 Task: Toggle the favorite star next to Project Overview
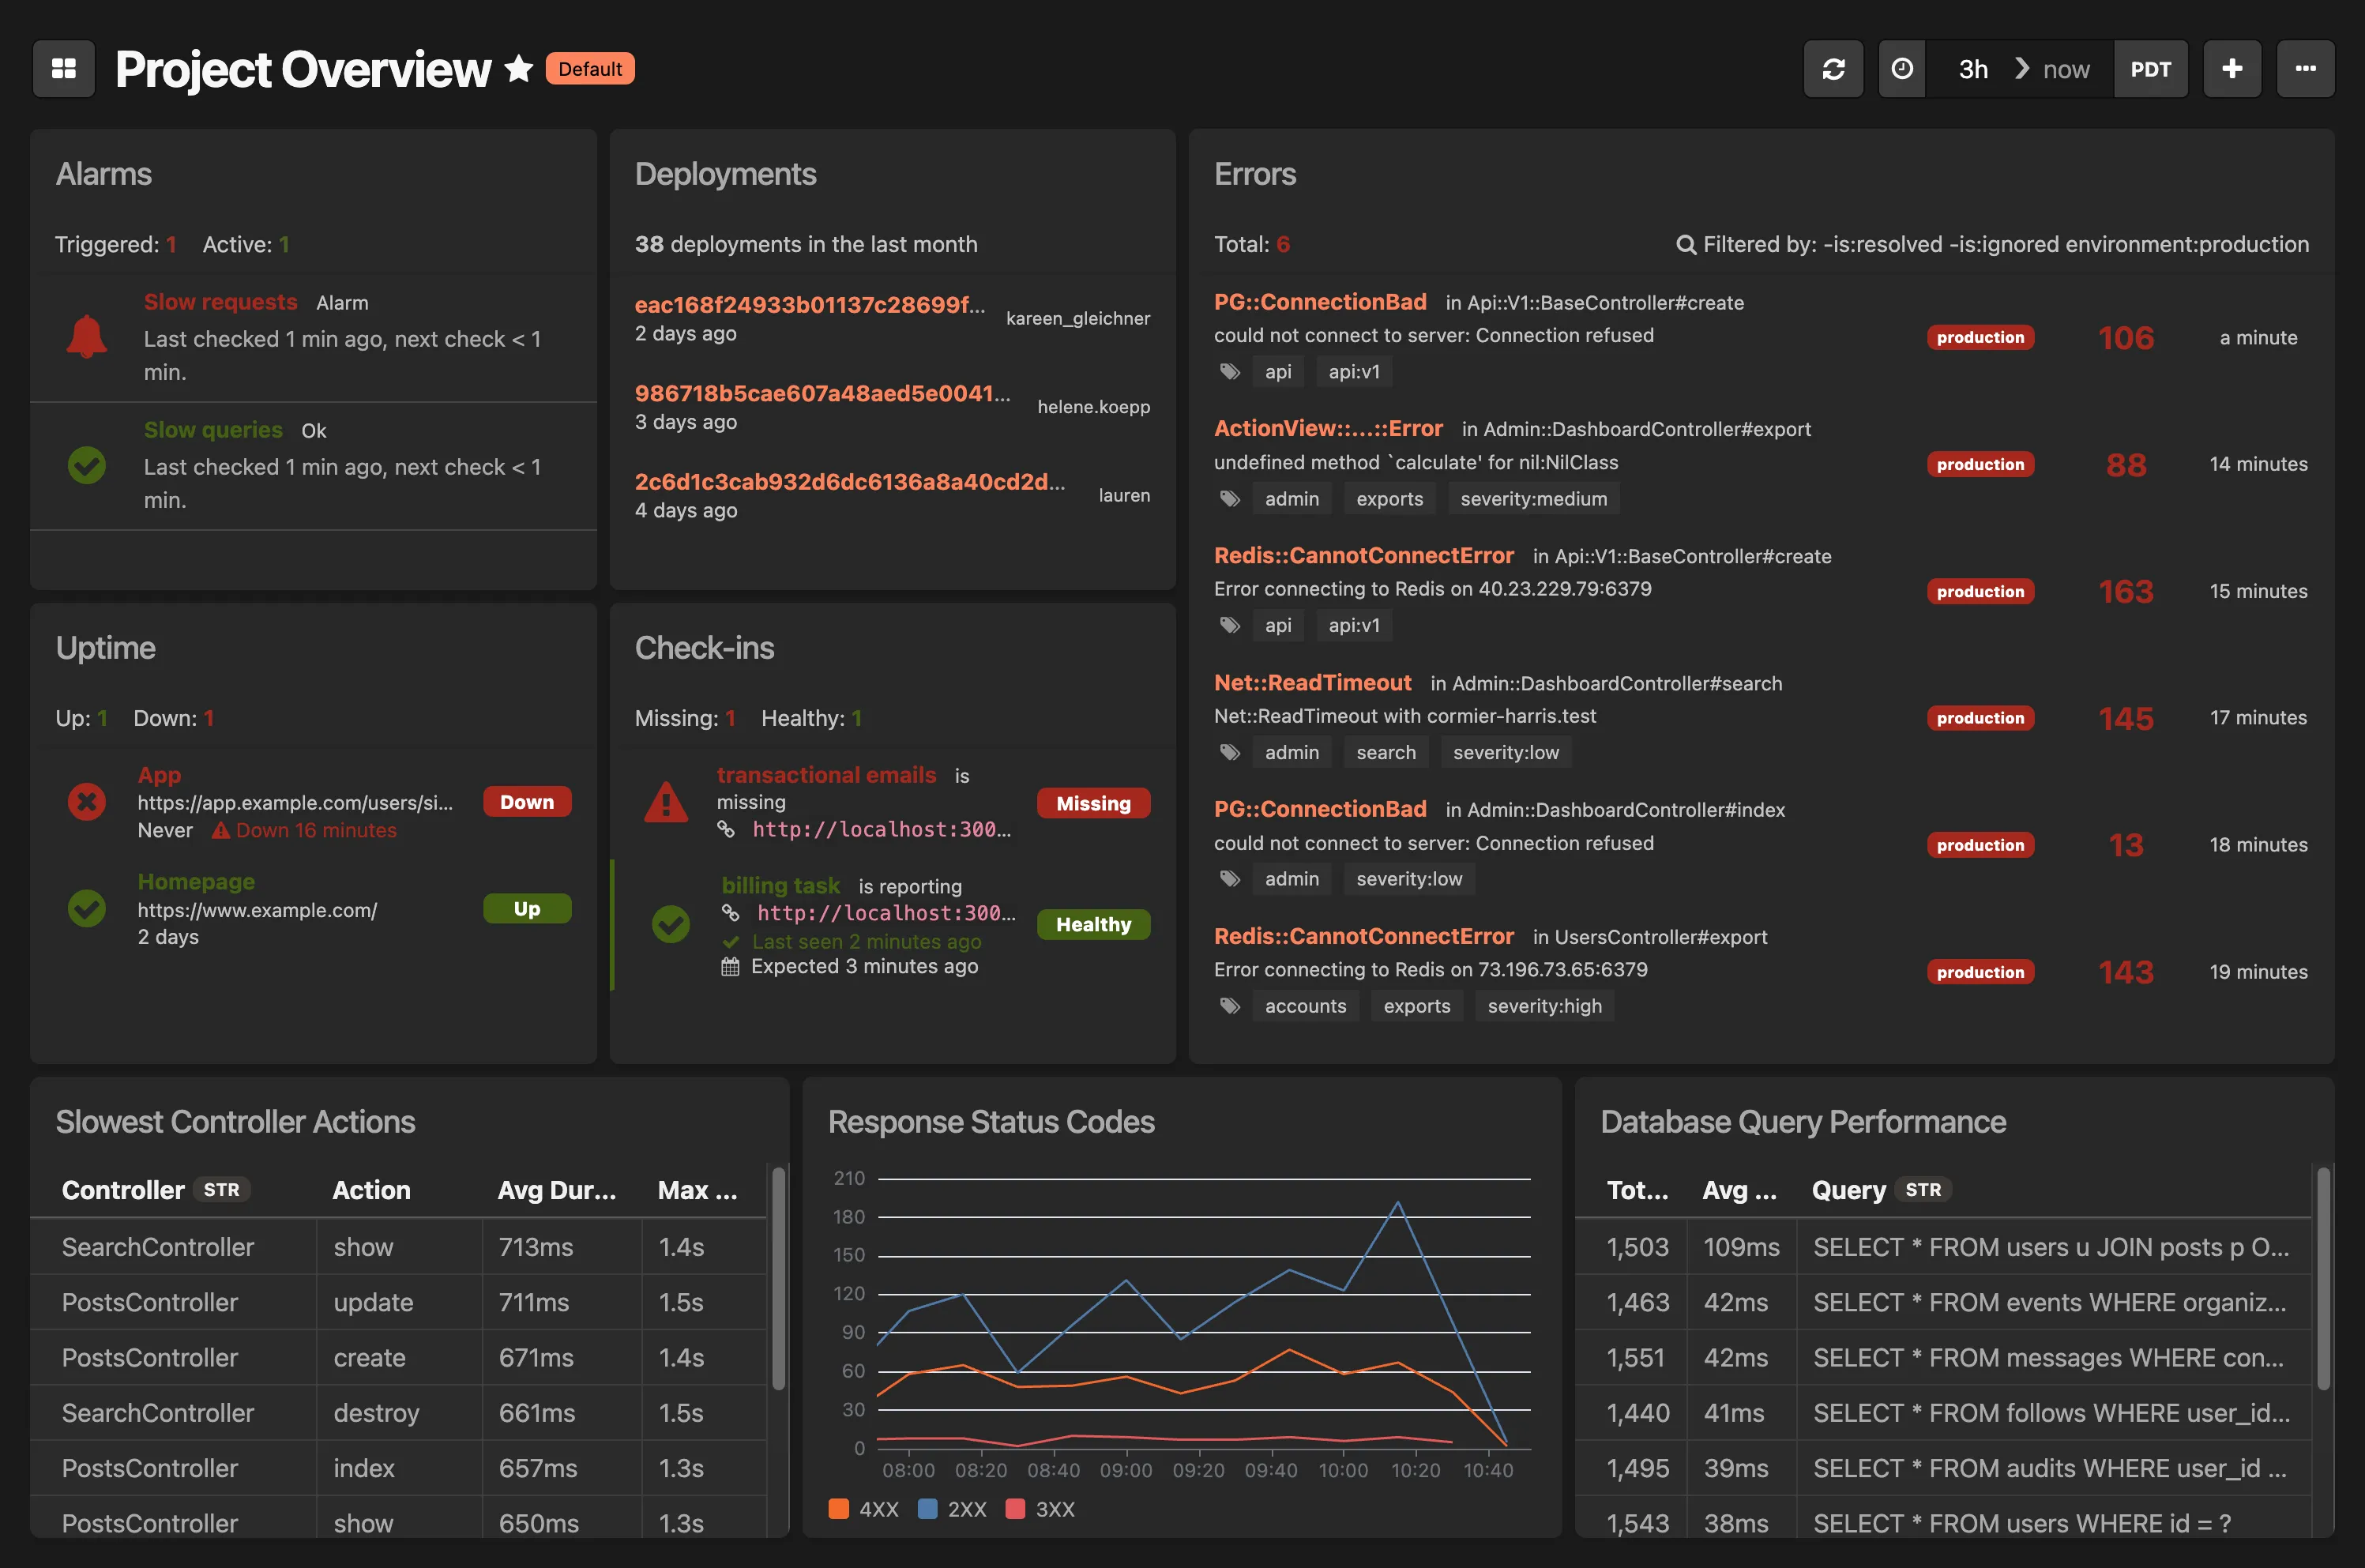click(x=518, y=68)
